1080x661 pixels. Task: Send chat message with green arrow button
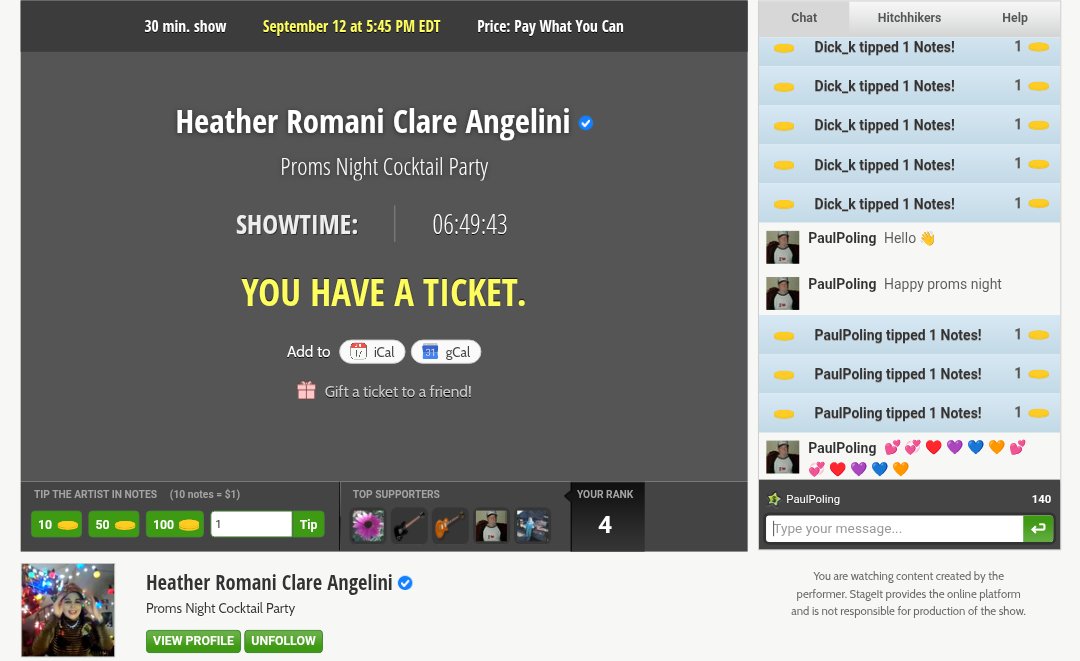click(1038, 529)
